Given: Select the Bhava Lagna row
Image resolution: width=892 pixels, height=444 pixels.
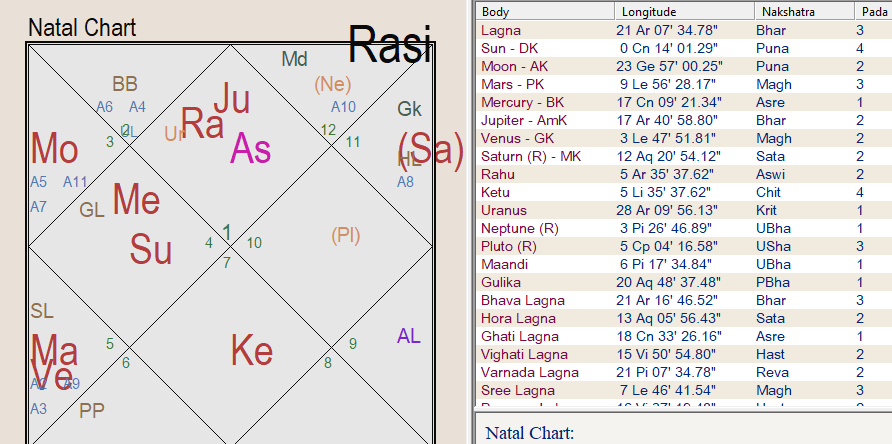Looking at the screenshot, I should 684,300.
